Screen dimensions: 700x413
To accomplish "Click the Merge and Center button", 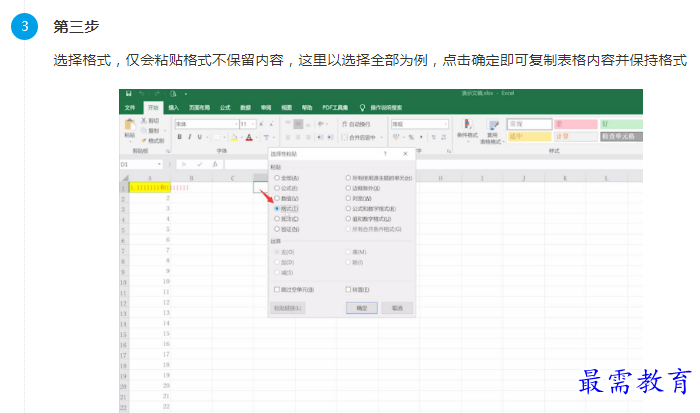I will (359, 138).
